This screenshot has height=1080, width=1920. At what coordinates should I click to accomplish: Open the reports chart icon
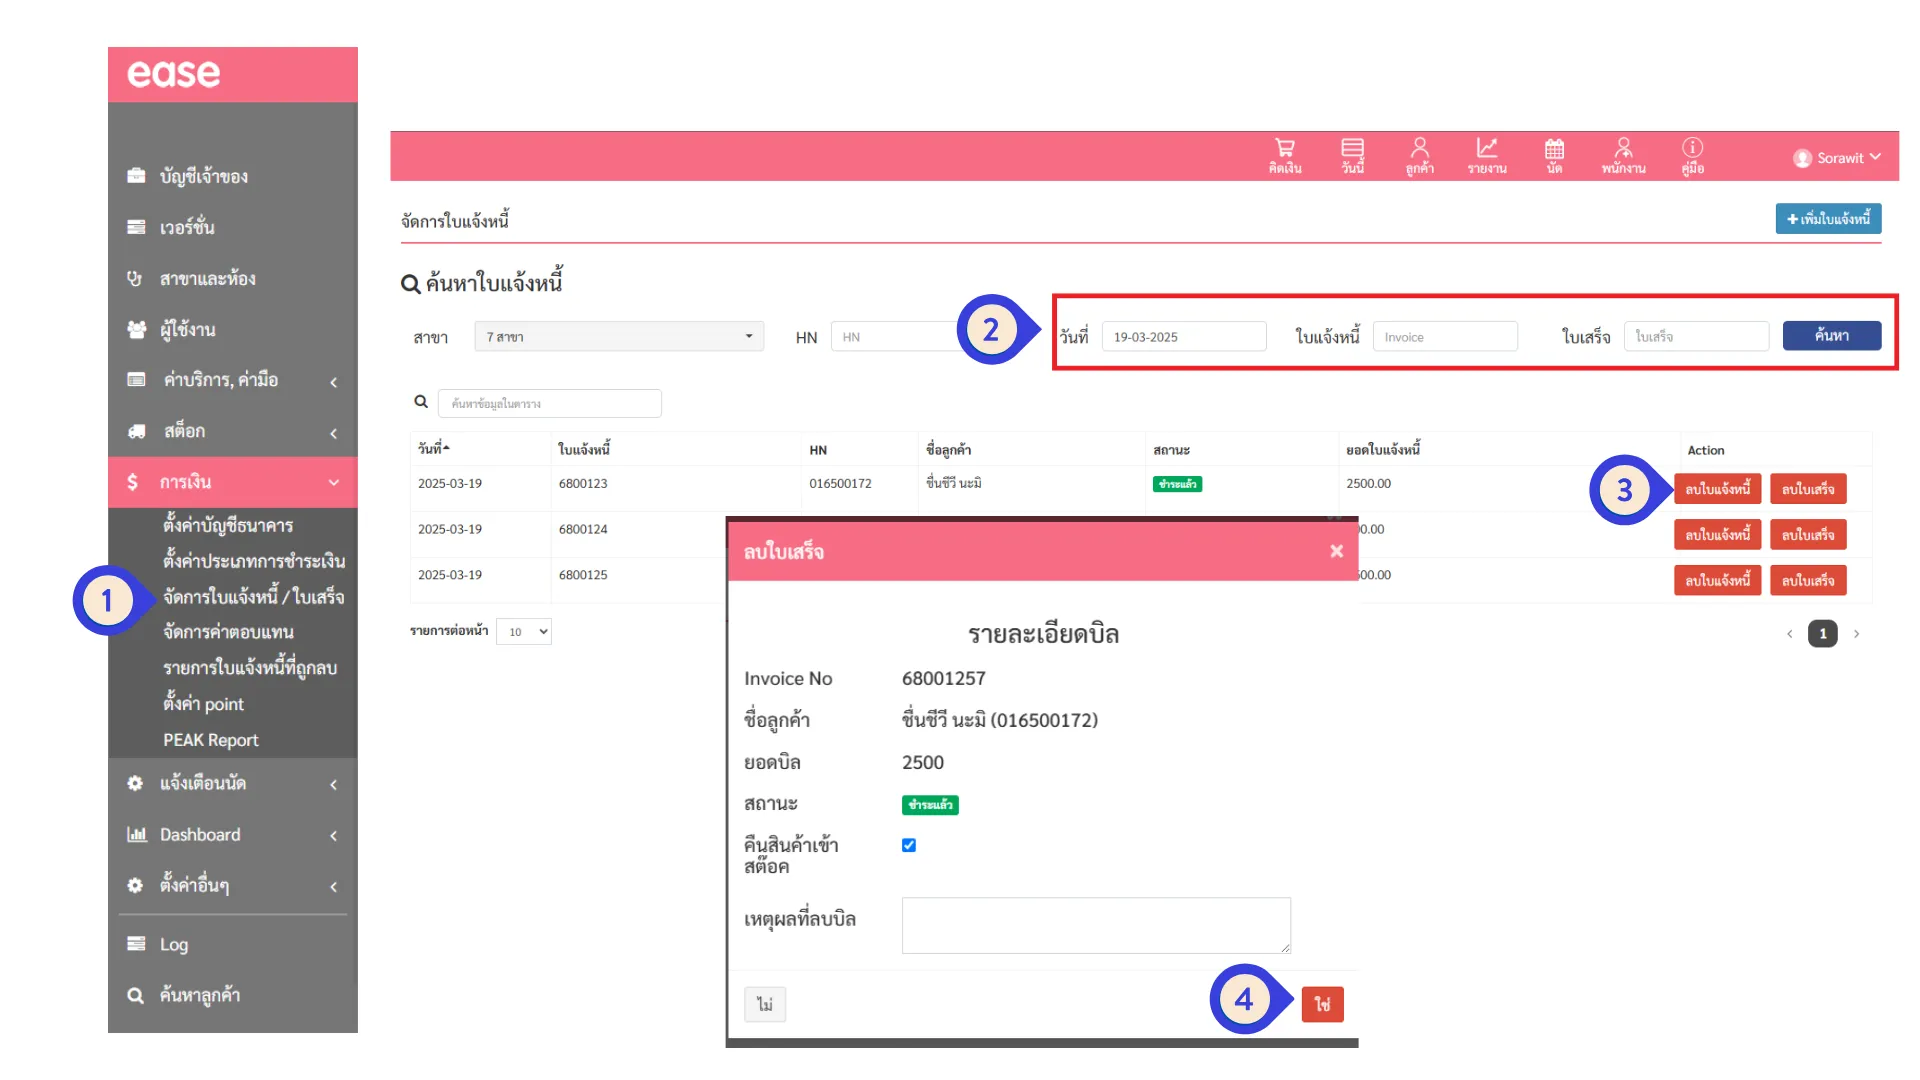[x=1487, y=155]
